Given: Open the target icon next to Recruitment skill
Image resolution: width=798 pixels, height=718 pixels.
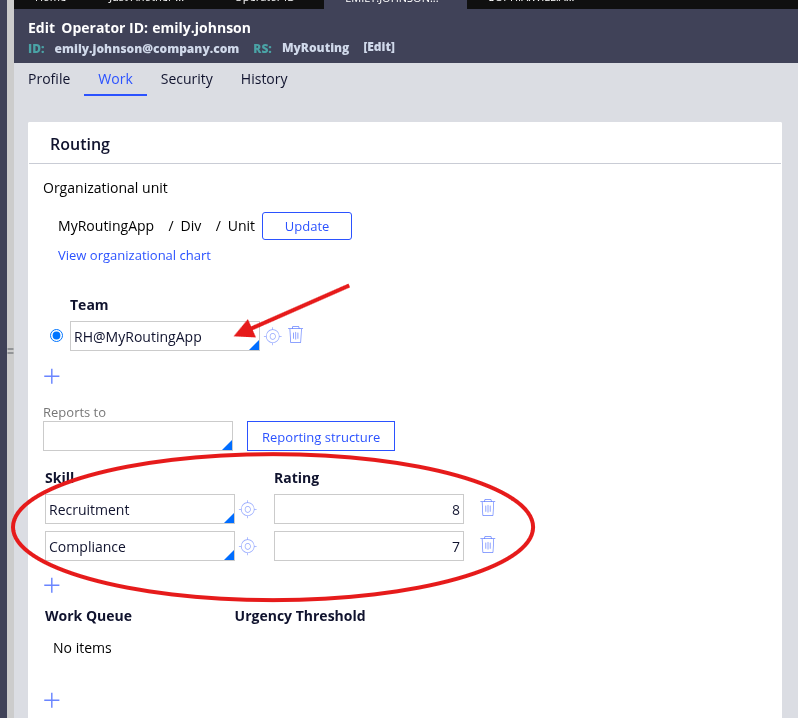Looking at the screenshot, I should tap(248, 509).
